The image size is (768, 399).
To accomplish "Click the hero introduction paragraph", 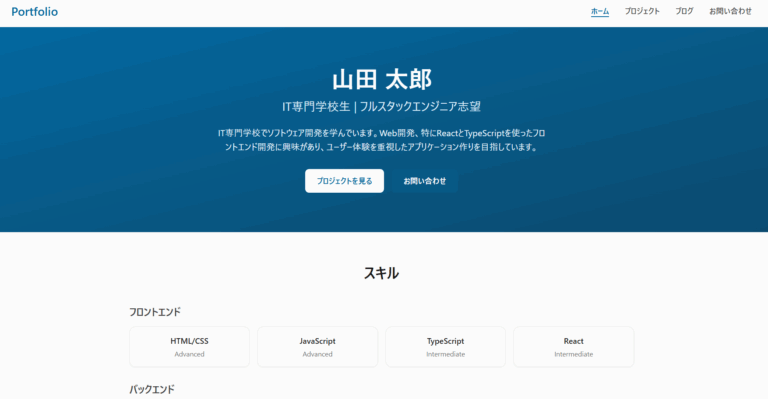I will (x=382, y=140).
